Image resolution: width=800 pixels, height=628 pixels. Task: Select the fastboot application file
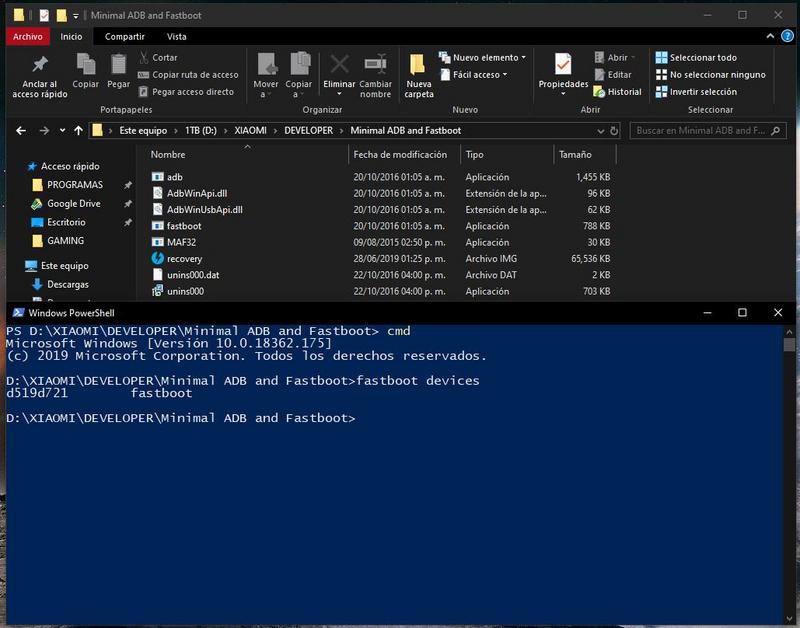381,226
